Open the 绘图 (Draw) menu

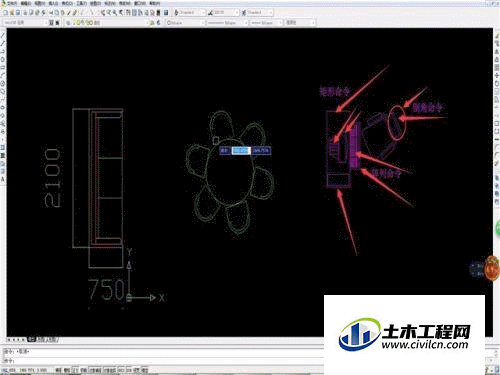(x=96, y=3)
